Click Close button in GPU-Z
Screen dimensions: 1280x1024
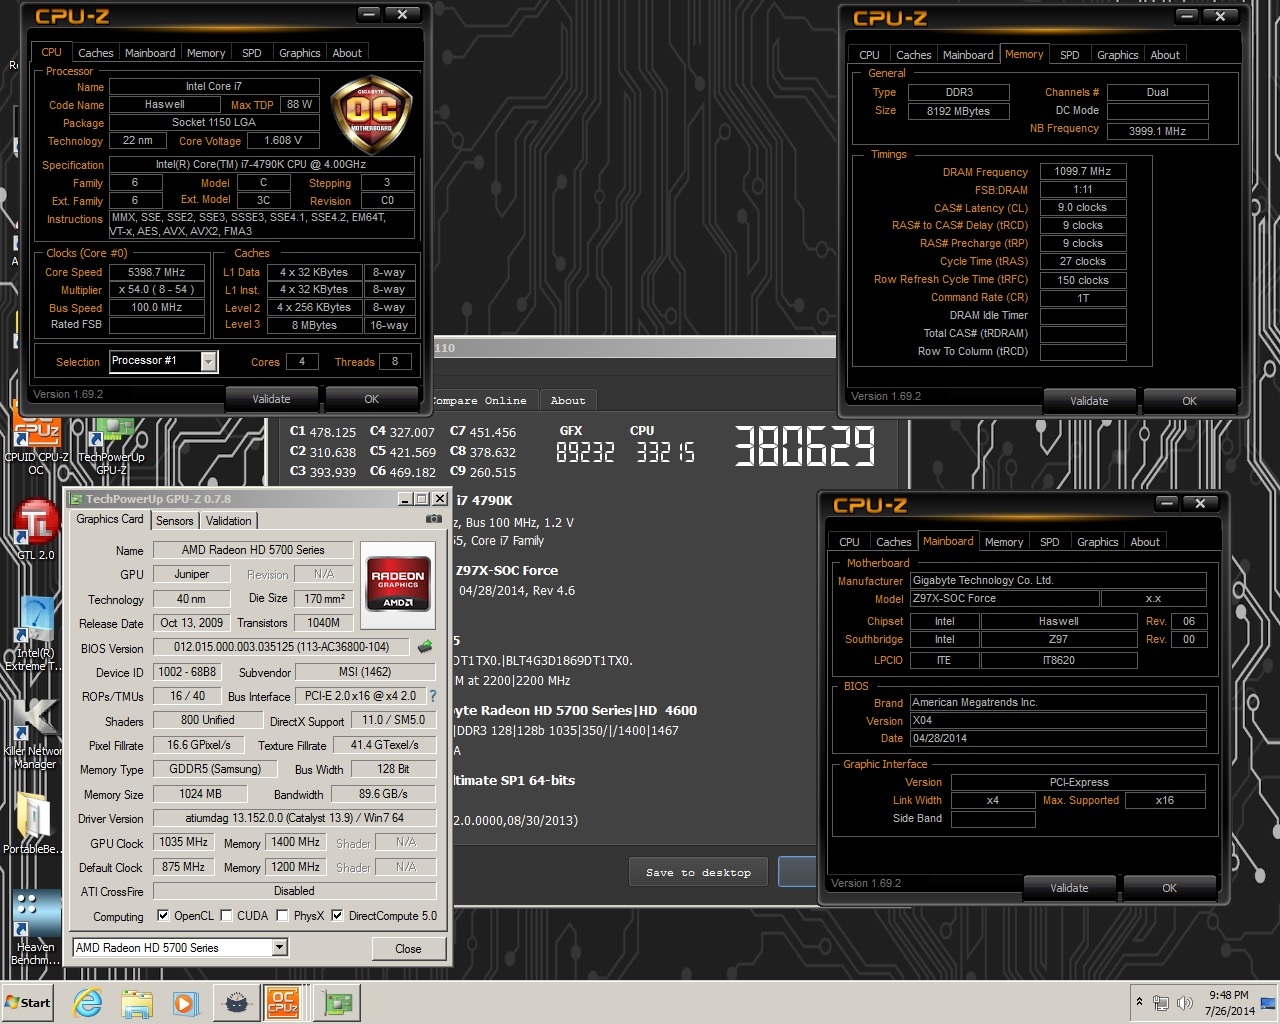click(408, 948)
